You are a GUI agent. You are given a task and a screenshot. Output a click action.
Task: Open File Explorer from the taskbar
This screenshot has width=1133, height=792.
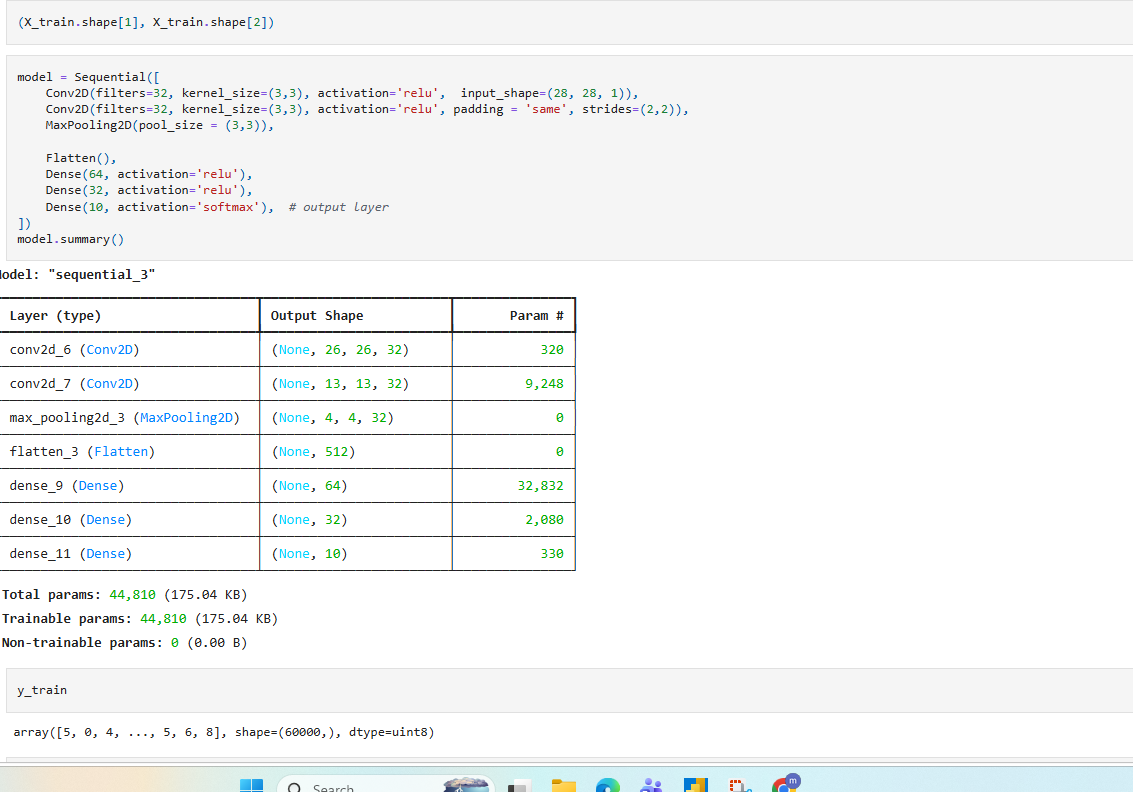coord(564,785)
